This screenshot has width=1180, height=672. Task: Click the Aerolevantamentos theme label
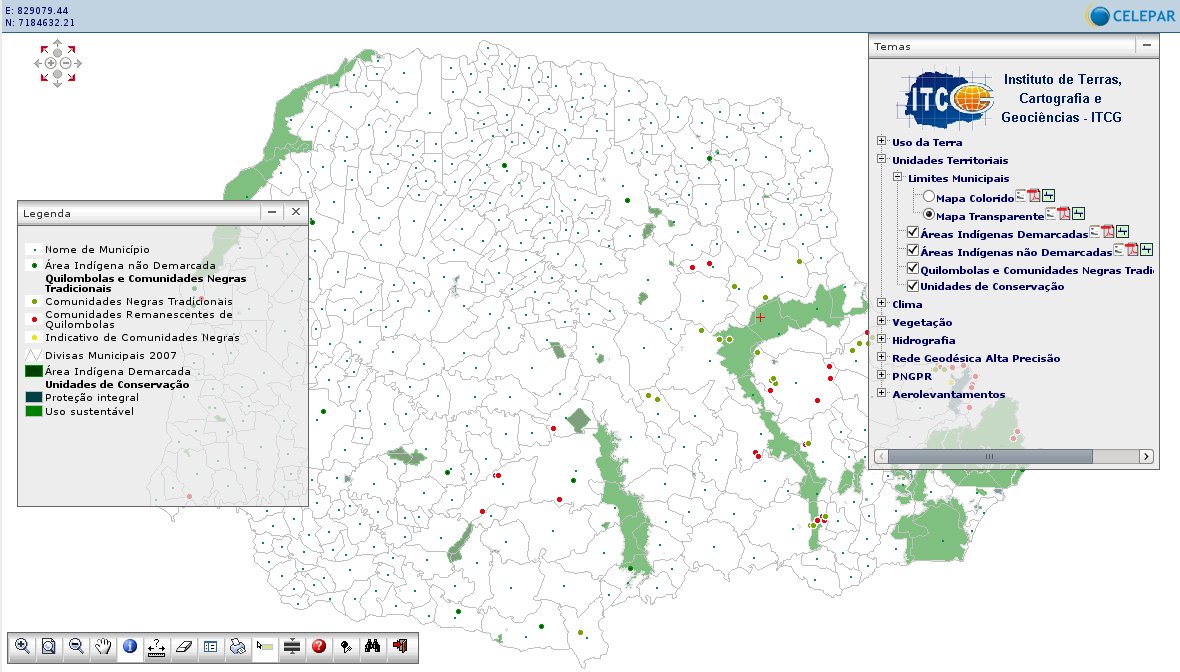click(x=948, y=394)
